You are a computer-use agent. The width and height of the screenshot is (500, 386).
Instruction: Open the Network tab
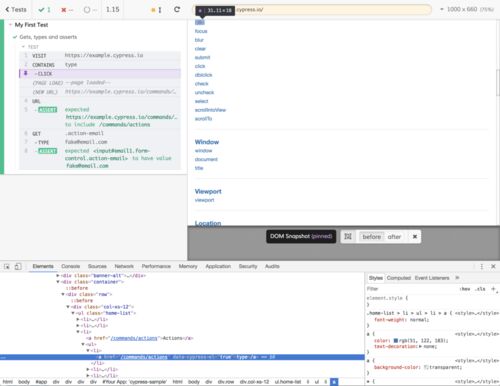pyautogui.click(x=124, y=266)
